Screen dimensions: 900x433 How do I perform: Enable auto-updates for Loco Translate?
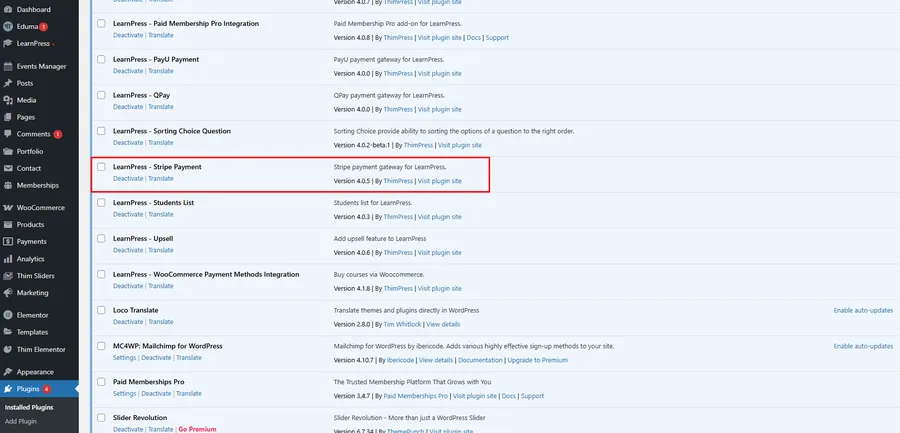(863, 311)
